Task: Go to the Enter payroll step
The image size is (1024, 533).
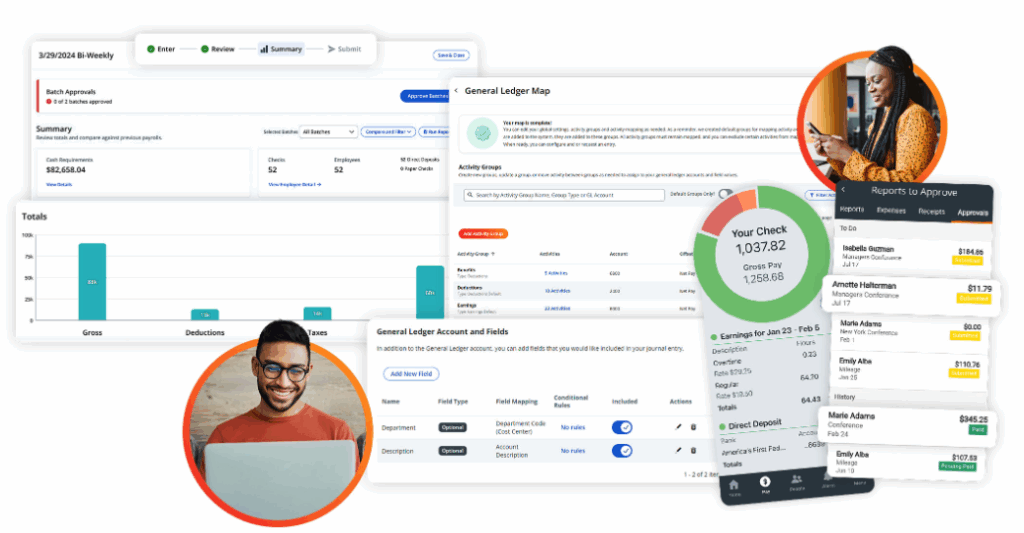Action: pos(161,49)
